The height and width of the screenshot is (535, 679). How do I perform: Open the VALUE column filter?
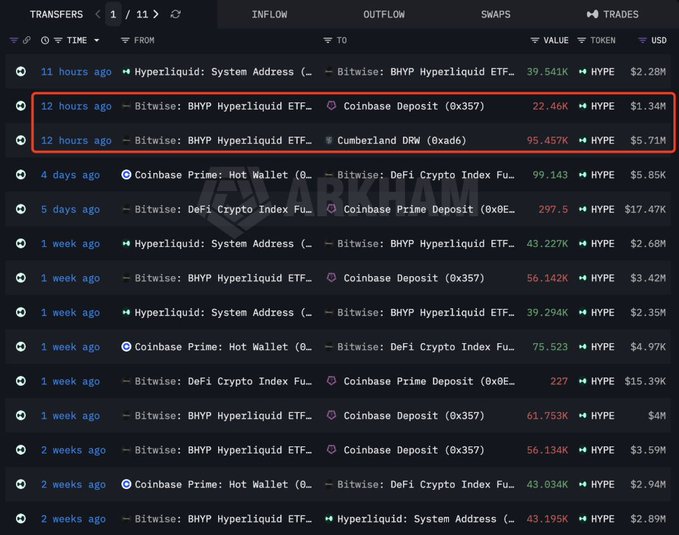pos(535,40)
